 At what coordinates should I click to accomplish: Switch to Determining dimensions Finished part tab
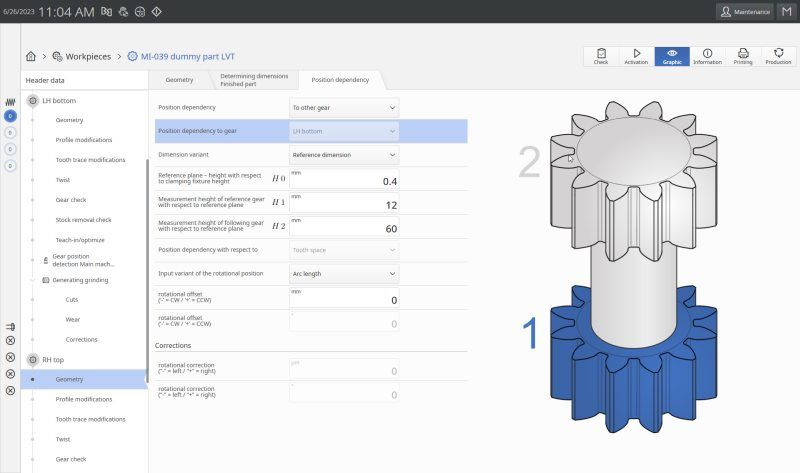tap(253, 79)
